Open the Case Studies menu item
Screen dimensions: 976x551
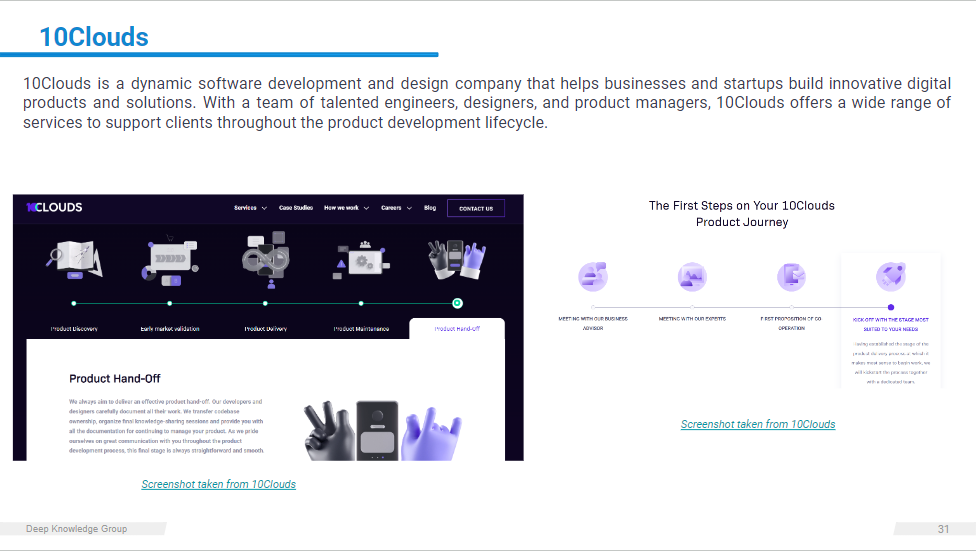click(296, 208)
